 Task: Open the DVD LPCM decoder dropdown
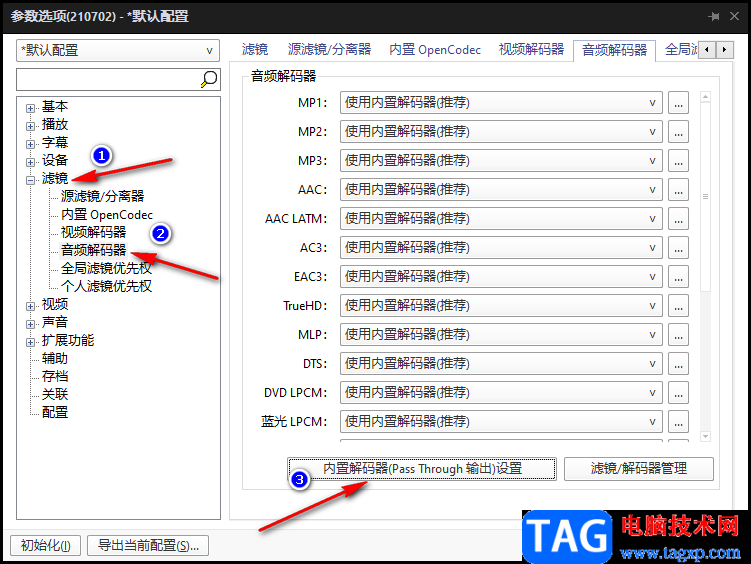click(501, 393)
